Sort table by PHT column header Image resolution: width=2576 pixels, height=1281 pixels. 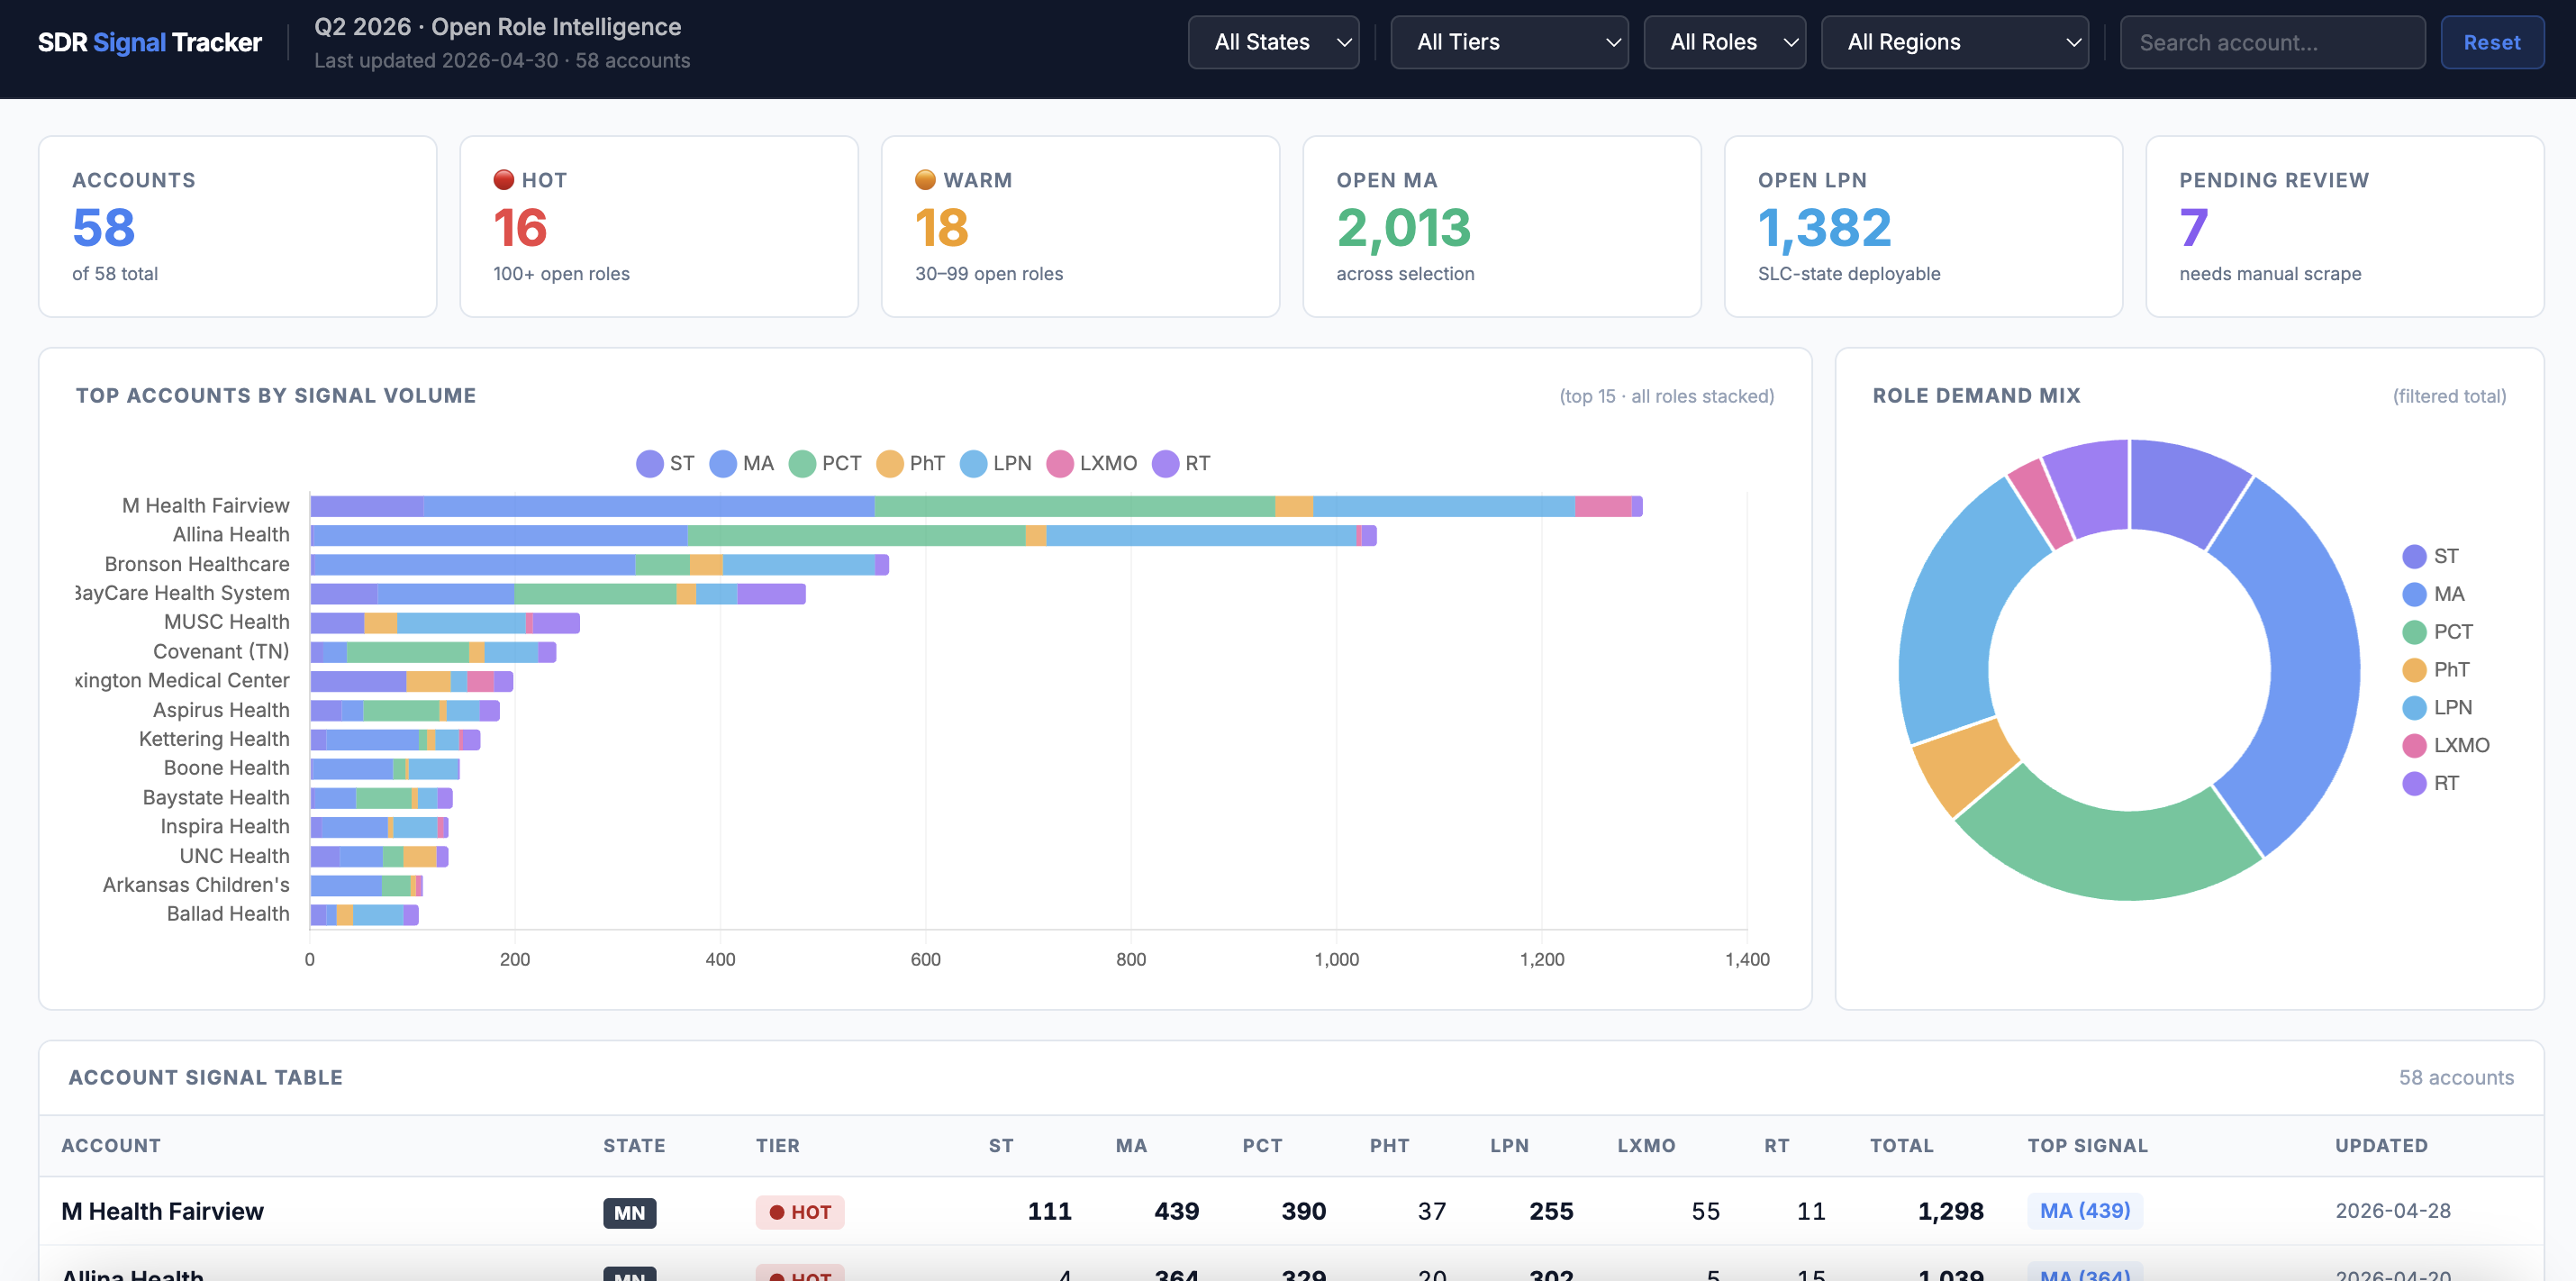click(1389, 1146)
